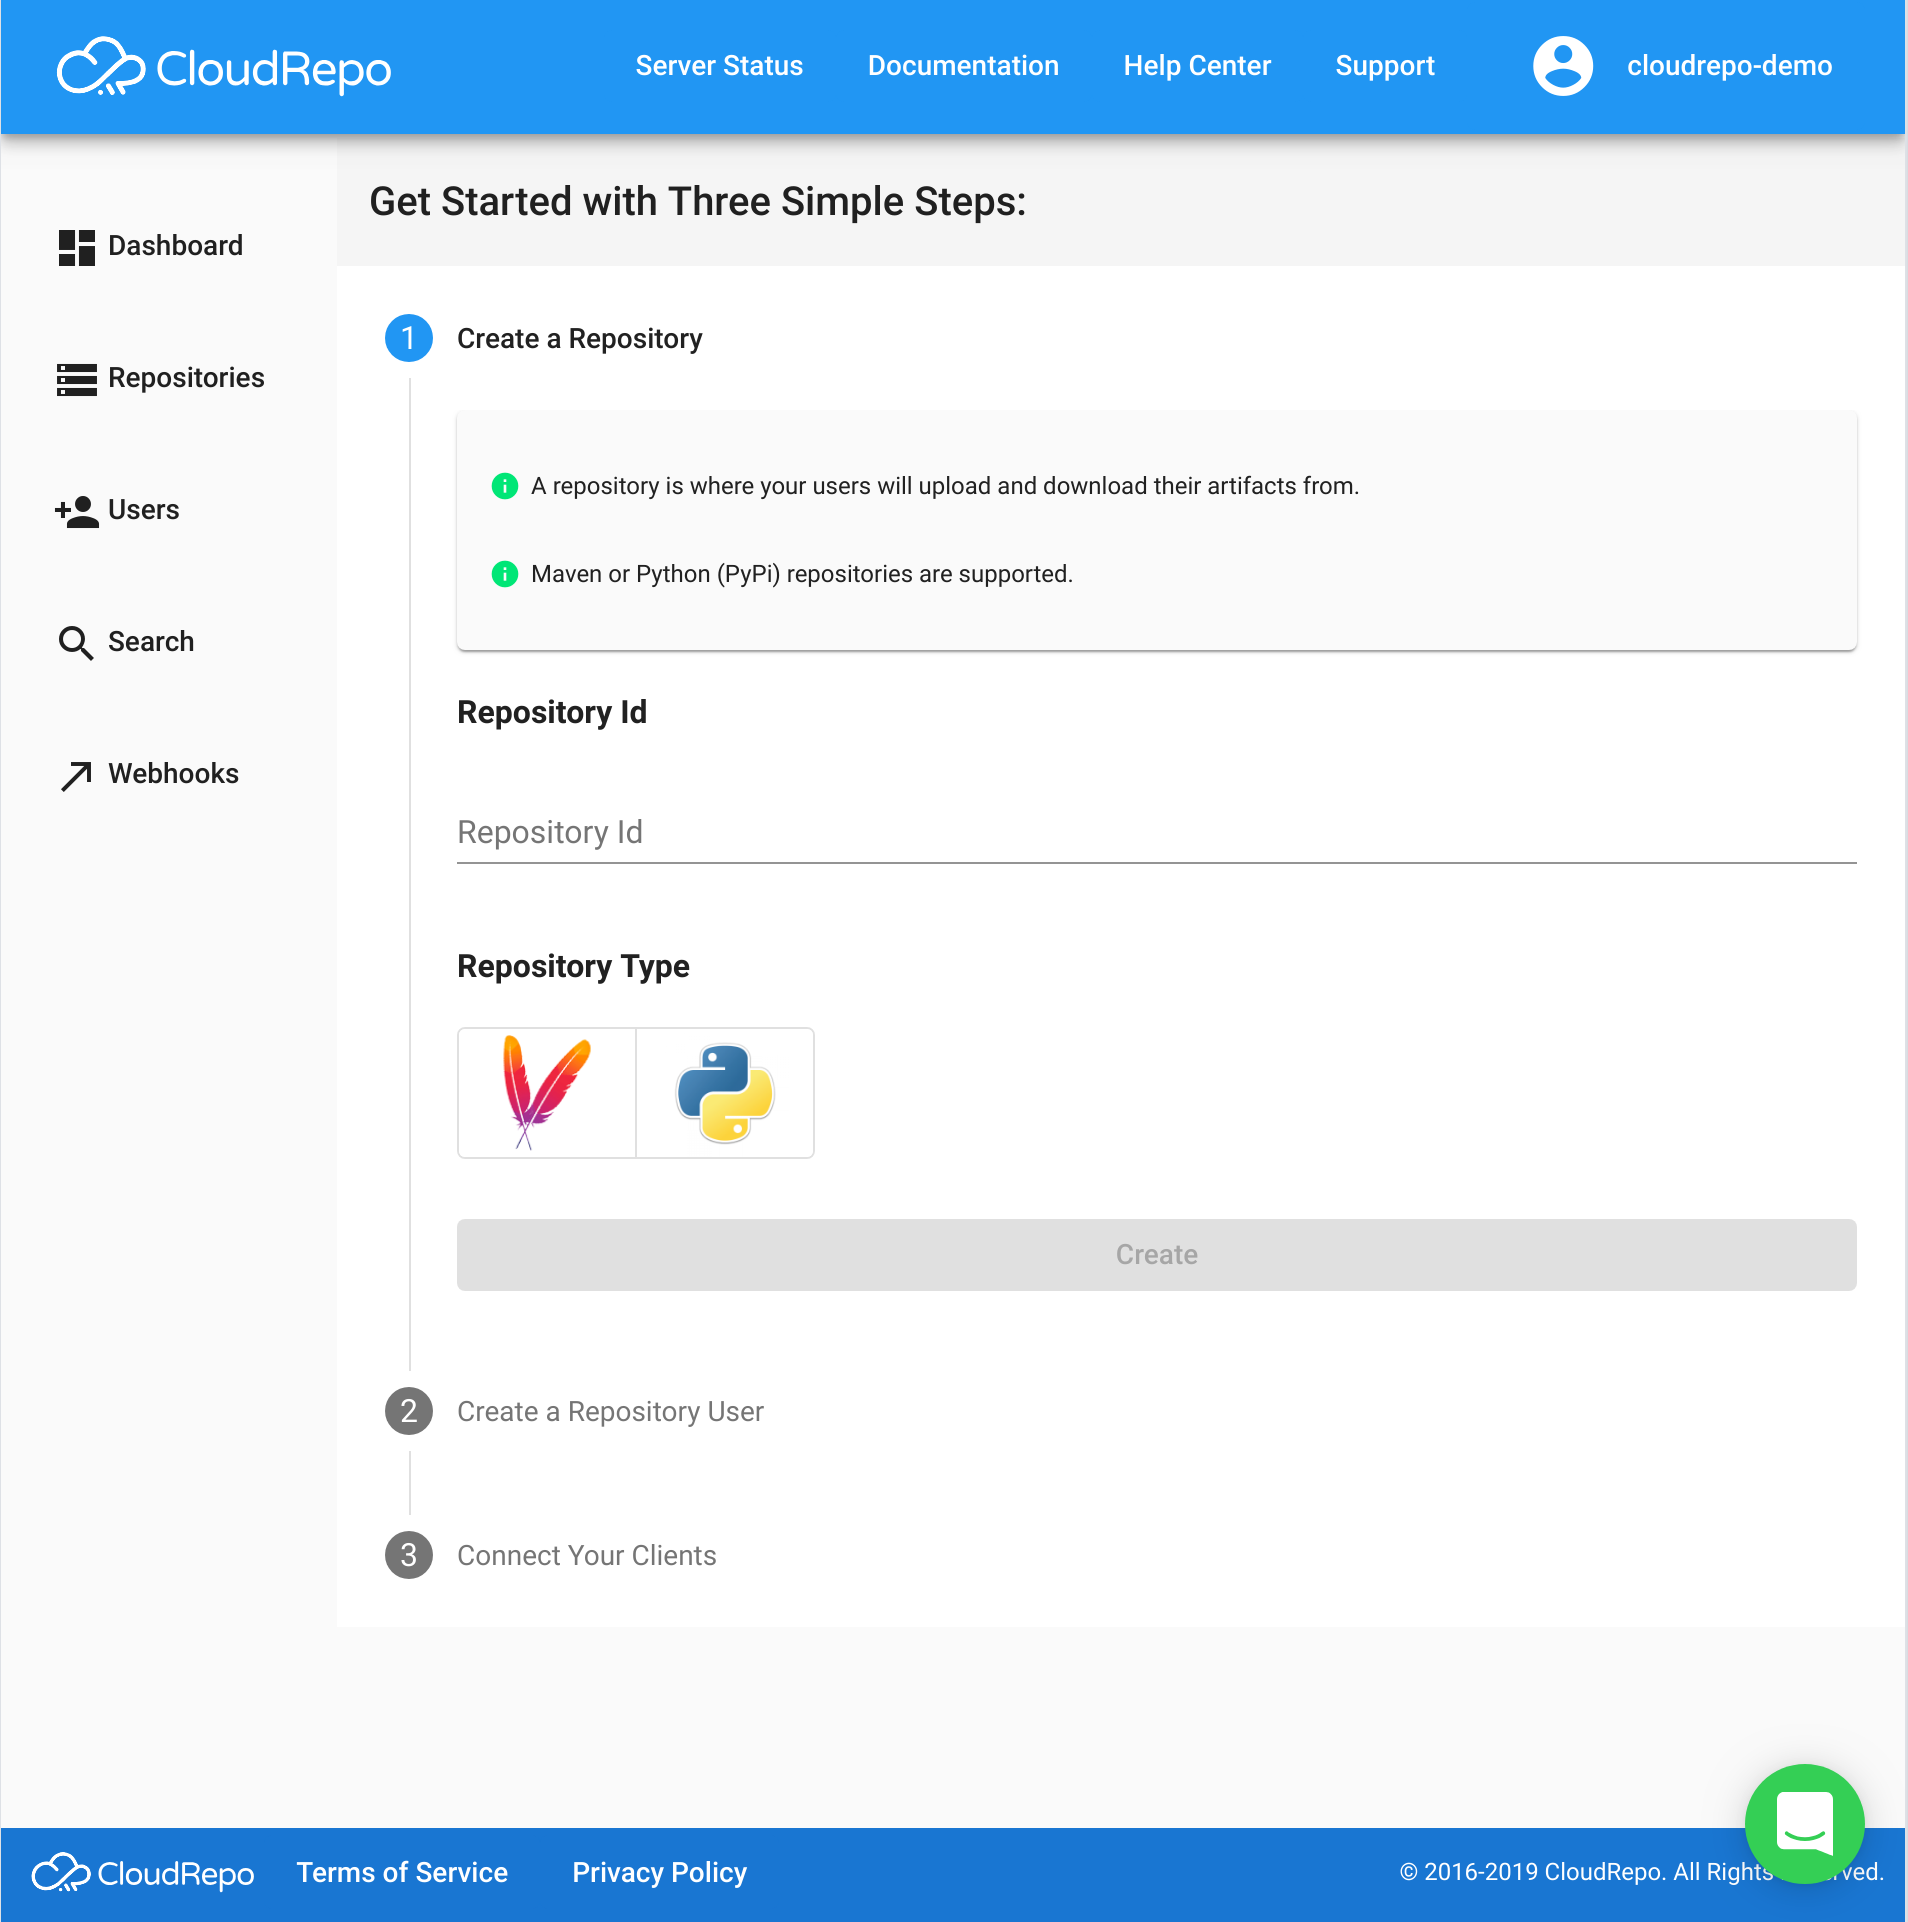The height and width of the screenshot is (1922, 1908).
Task: Click info icon beside repository description
Action: tap(505, 486)
